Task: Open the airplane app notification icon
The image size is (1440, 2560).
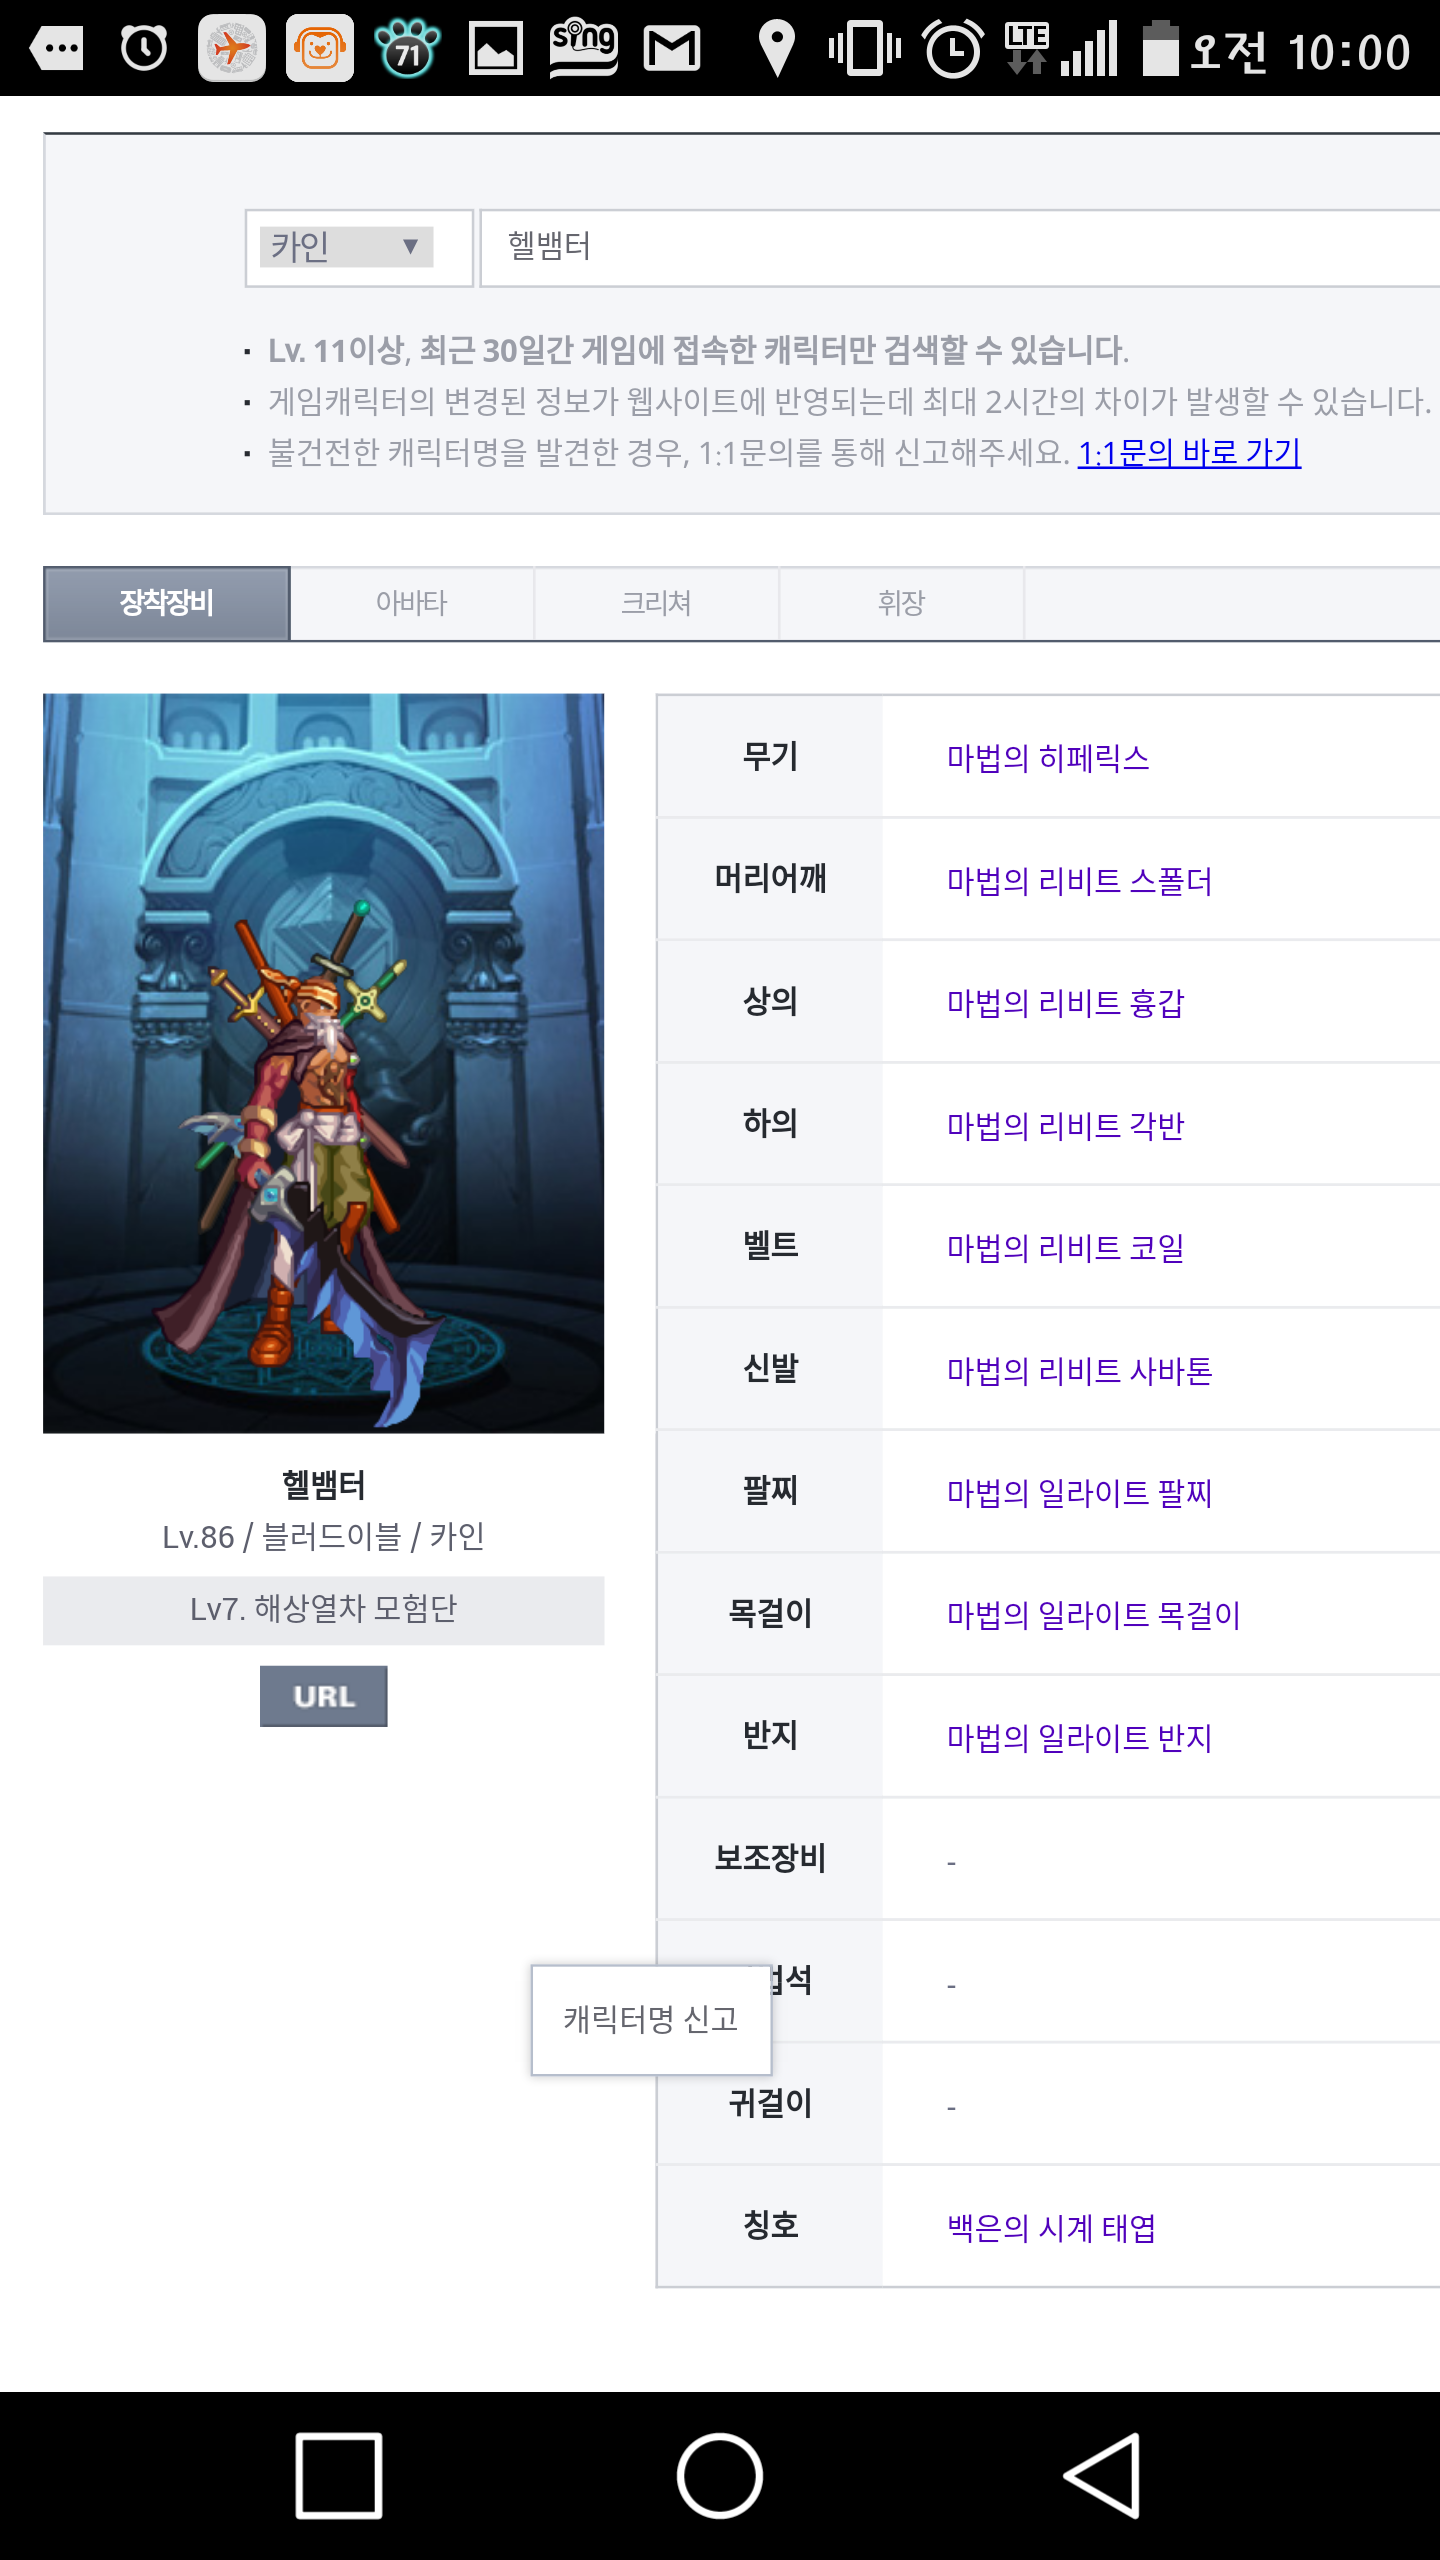Action: click(x=232, y=48)
